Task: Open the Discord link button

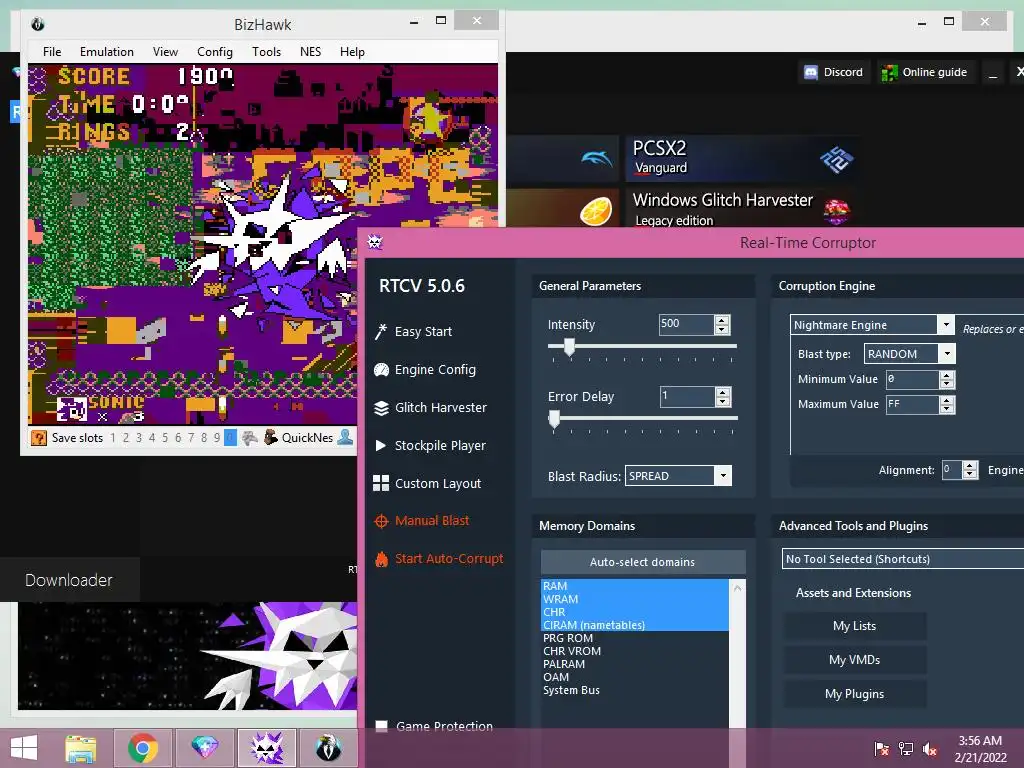Action: (x=834, y=72)
